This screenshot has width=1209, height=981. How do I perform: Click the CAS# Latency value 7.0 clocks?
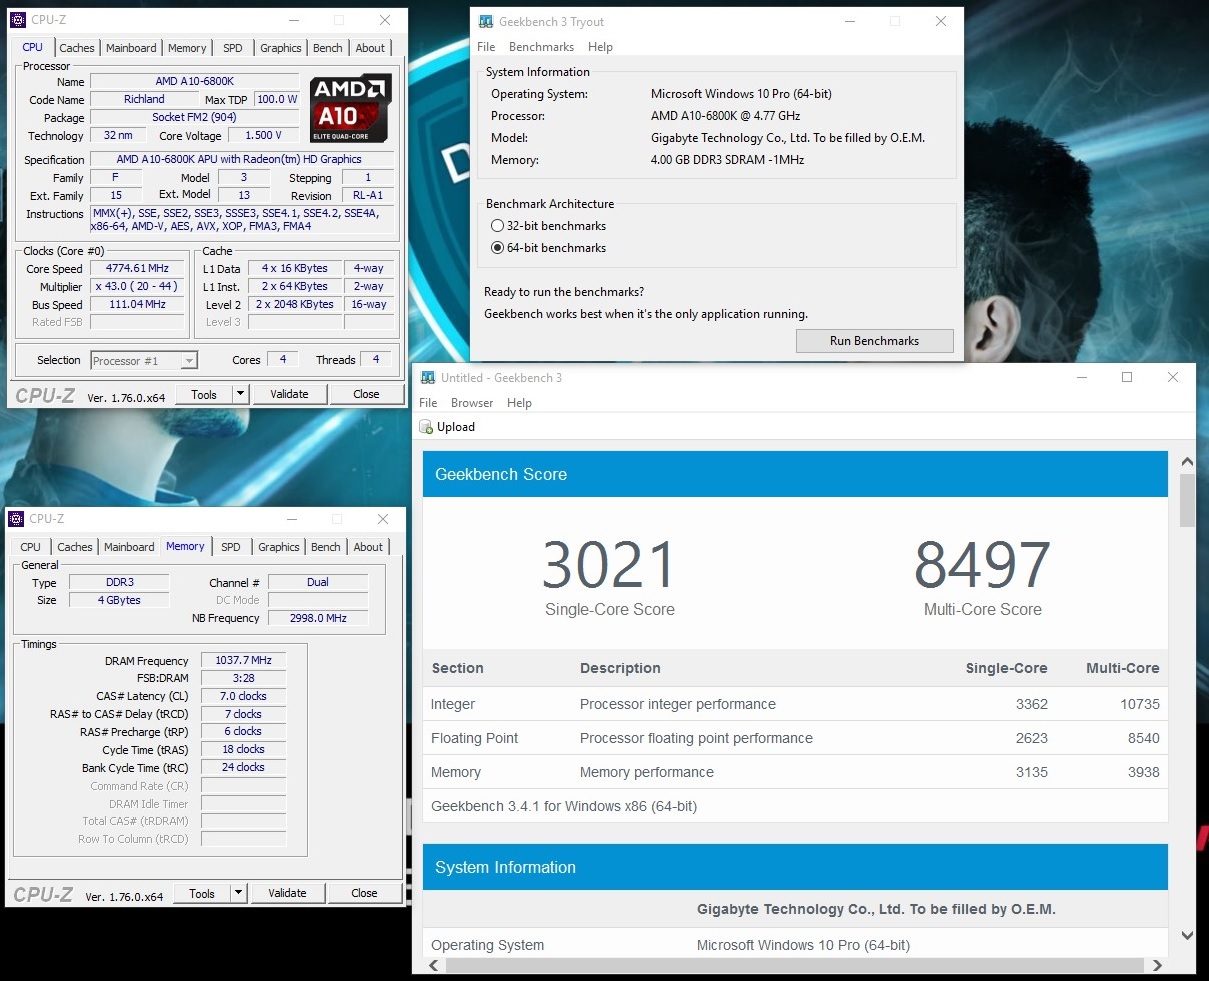pos(243,696)
